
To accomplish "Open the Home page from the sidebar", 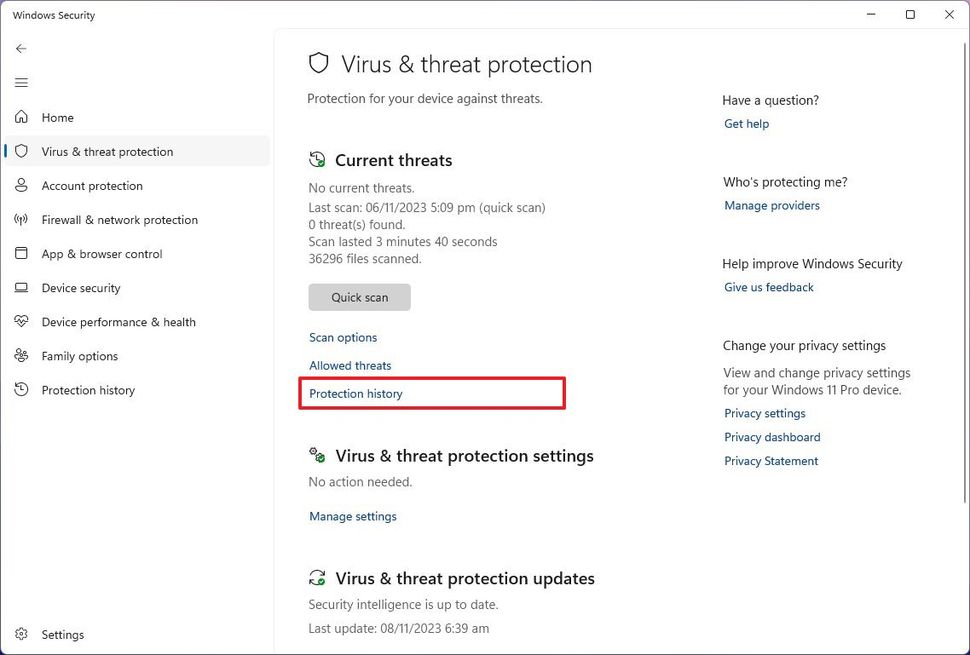I will (57, 117).
